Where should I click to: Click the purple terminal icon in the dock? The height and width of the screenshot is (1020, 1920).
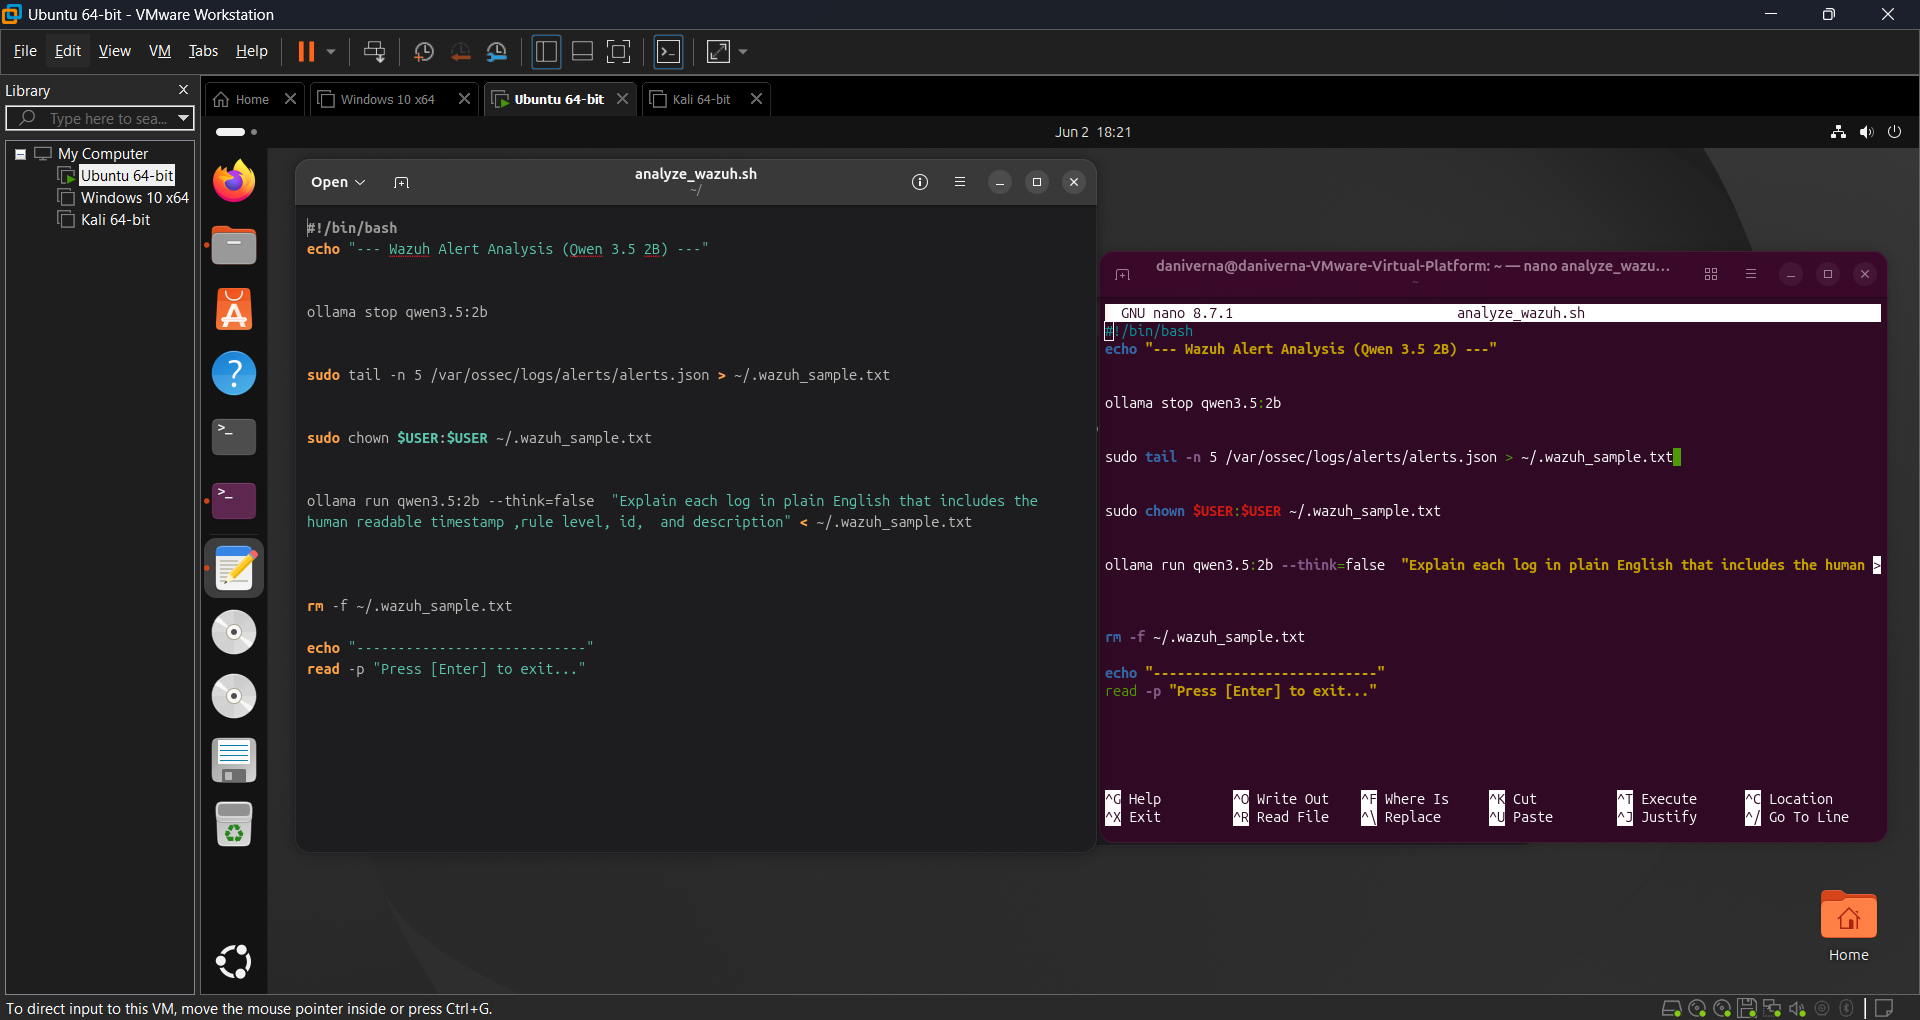click(x=234, y=501)
